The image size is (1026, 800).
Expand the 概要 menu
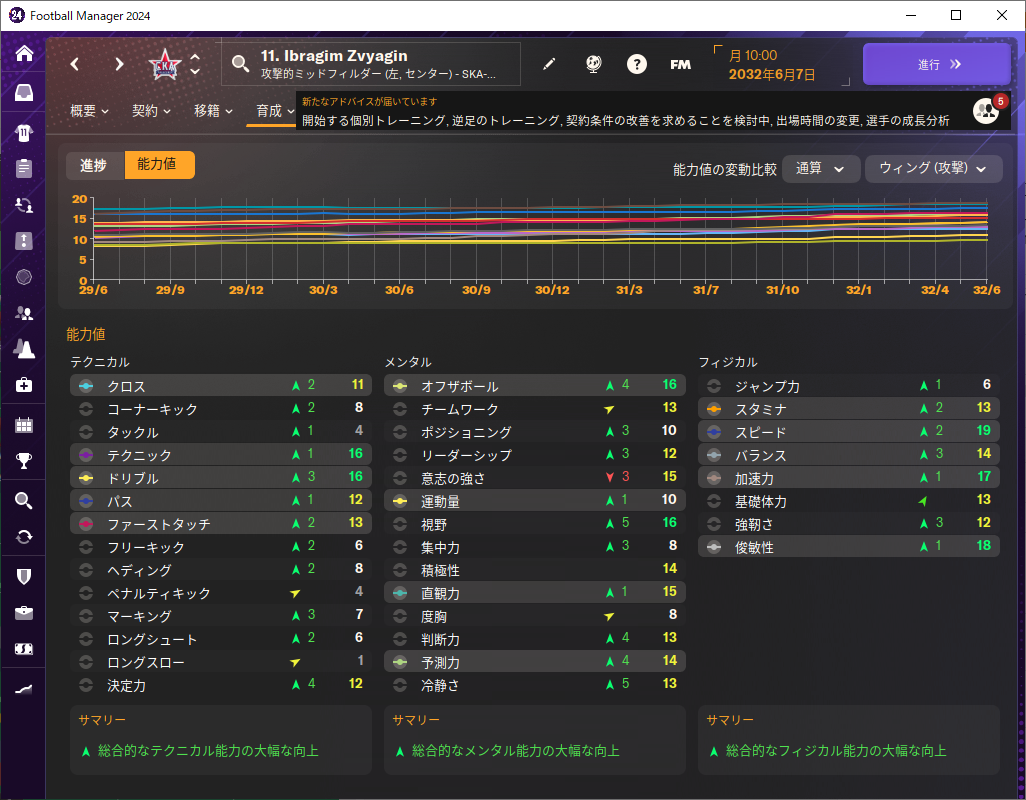point(90,111)
